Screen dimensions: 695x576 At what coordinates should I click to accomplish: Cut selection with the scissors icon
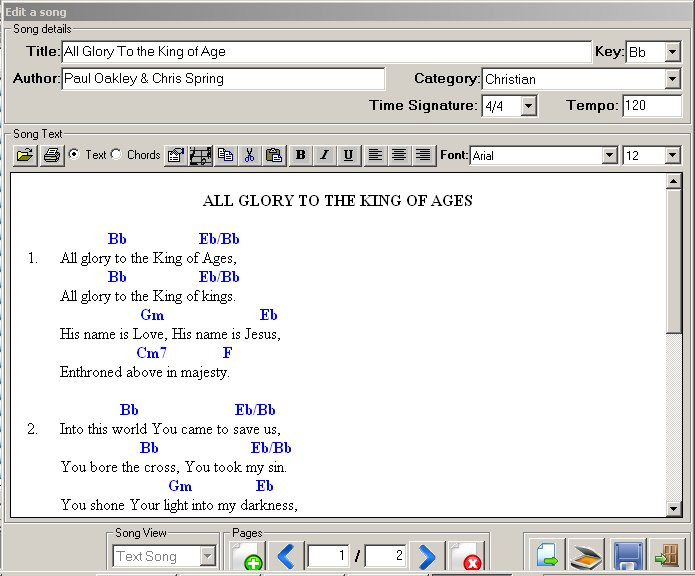(x=250, y=156)
